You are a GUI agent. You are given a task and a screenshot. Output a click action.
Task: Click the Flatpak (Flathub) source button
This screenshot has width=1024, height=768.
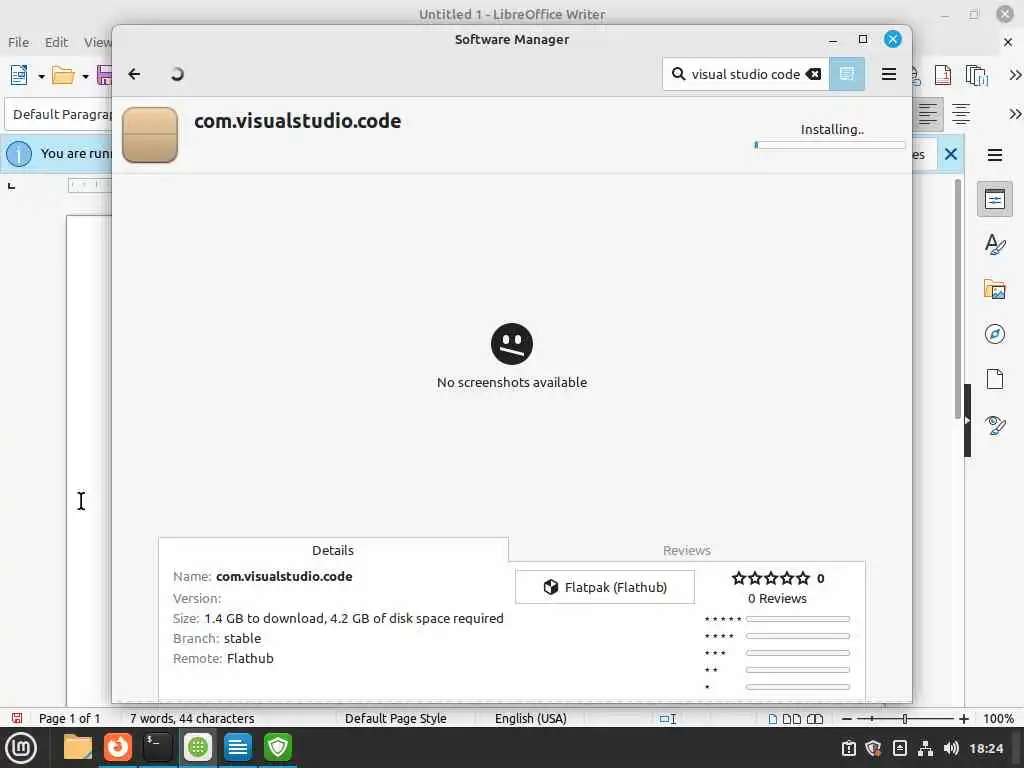point(605,587)
